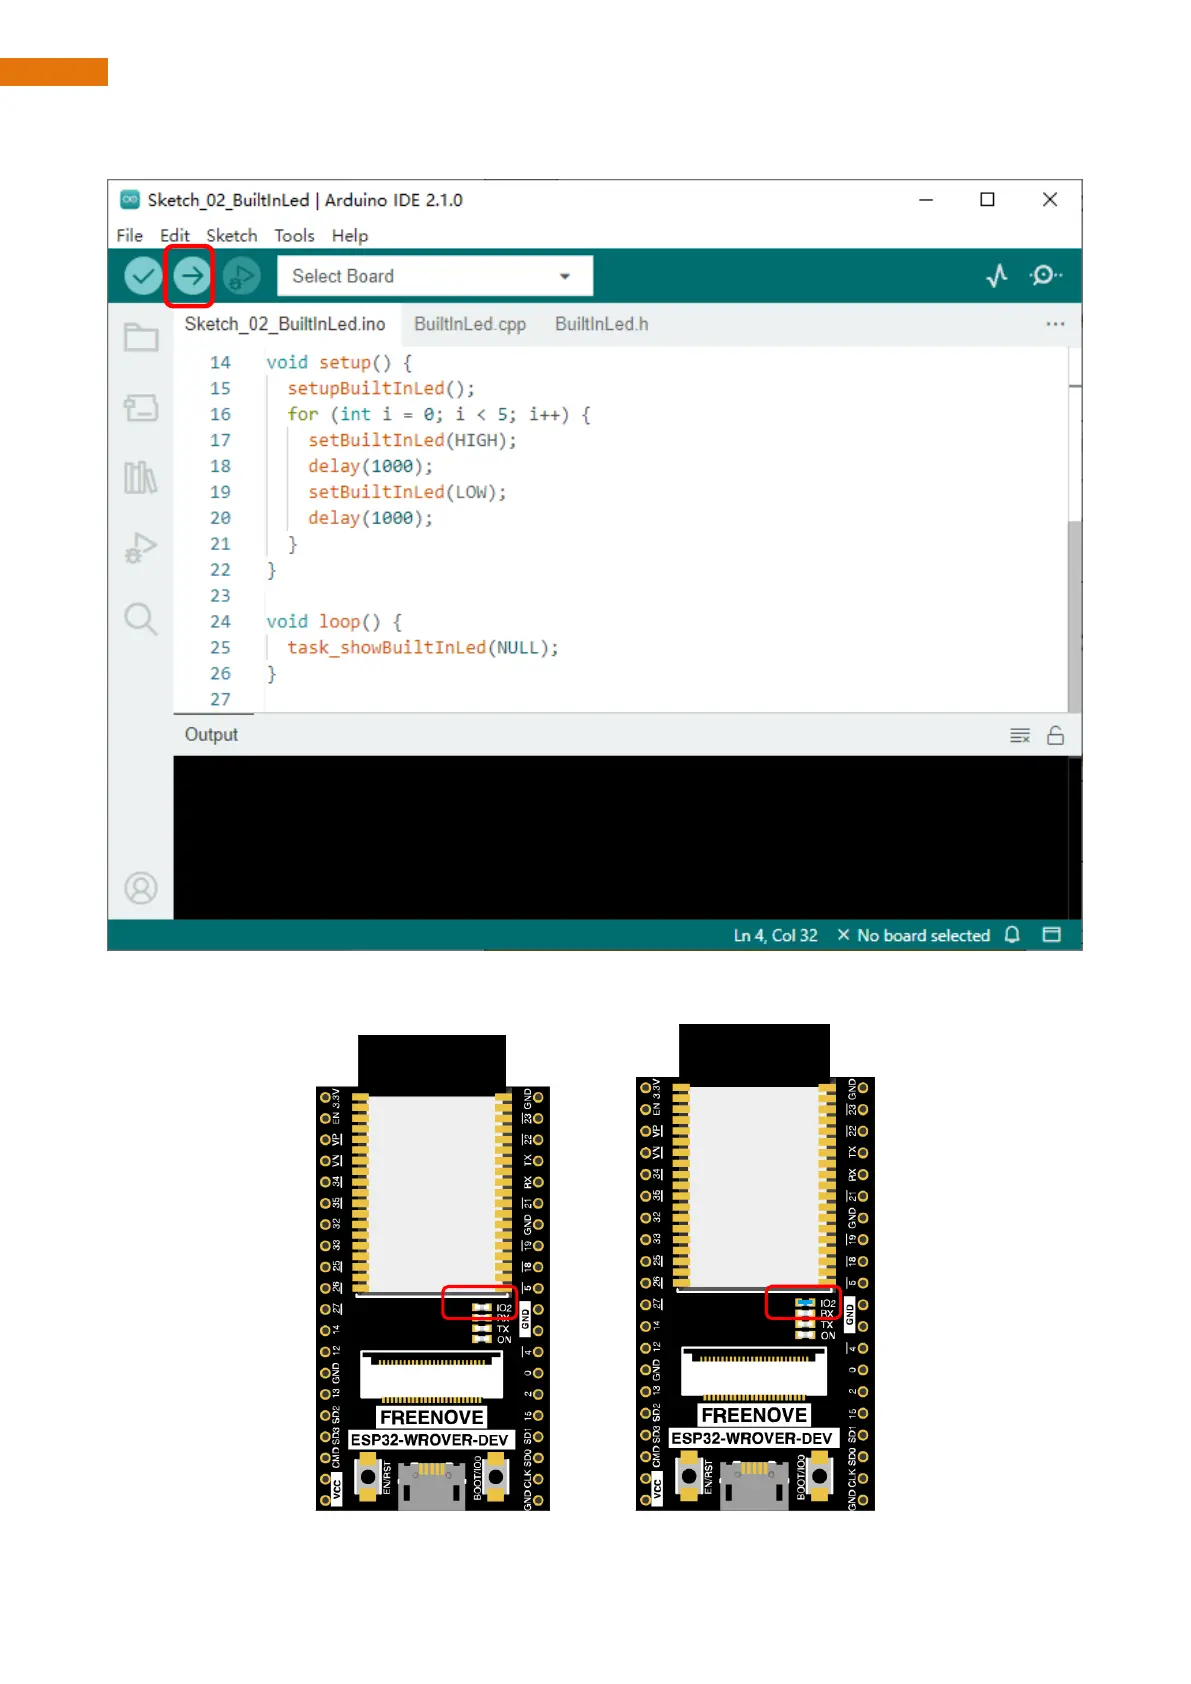The image size is (1191, 1684).
Task: Switch to the BuiltInLed.h tab
Action: pyautogui.click(x=602, y=324)
